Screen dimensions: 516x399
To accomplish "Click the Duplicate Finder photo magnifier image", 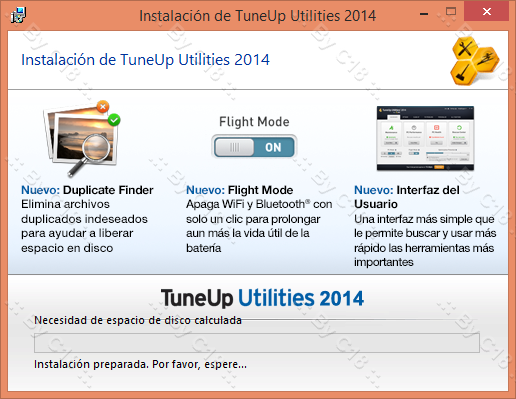I will click(82, 138).
